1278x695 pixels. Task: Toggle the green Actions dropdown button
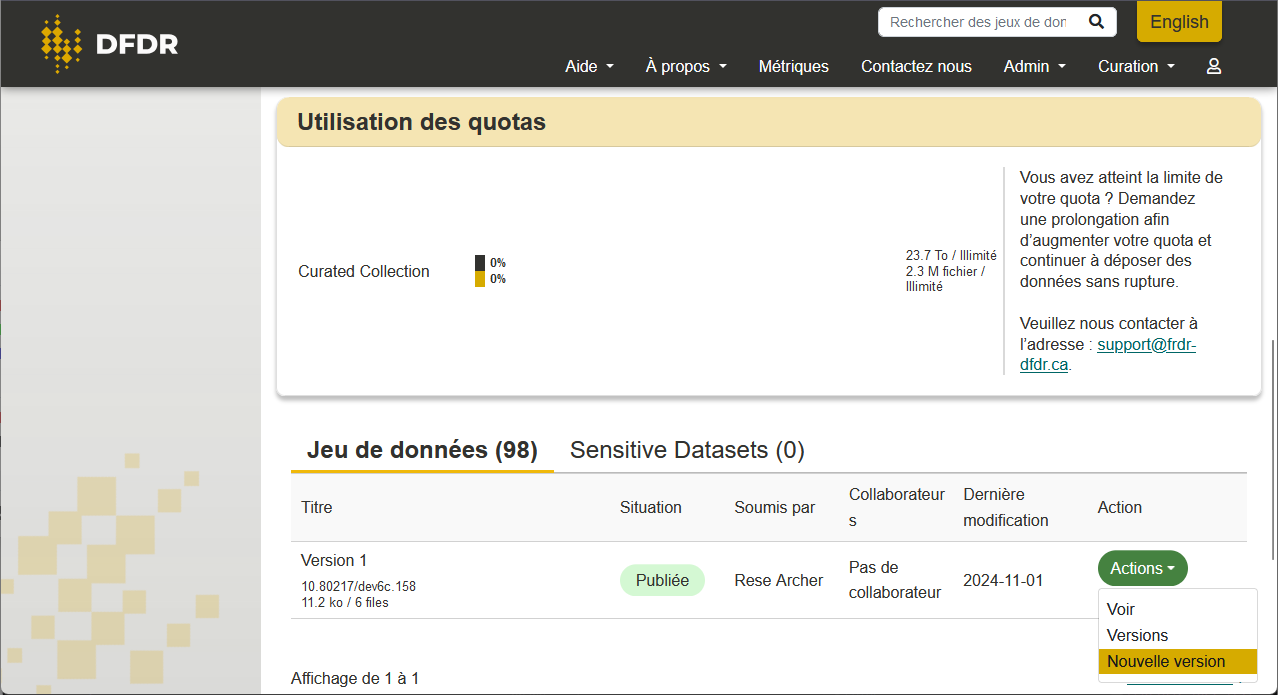pos(1142,568)
